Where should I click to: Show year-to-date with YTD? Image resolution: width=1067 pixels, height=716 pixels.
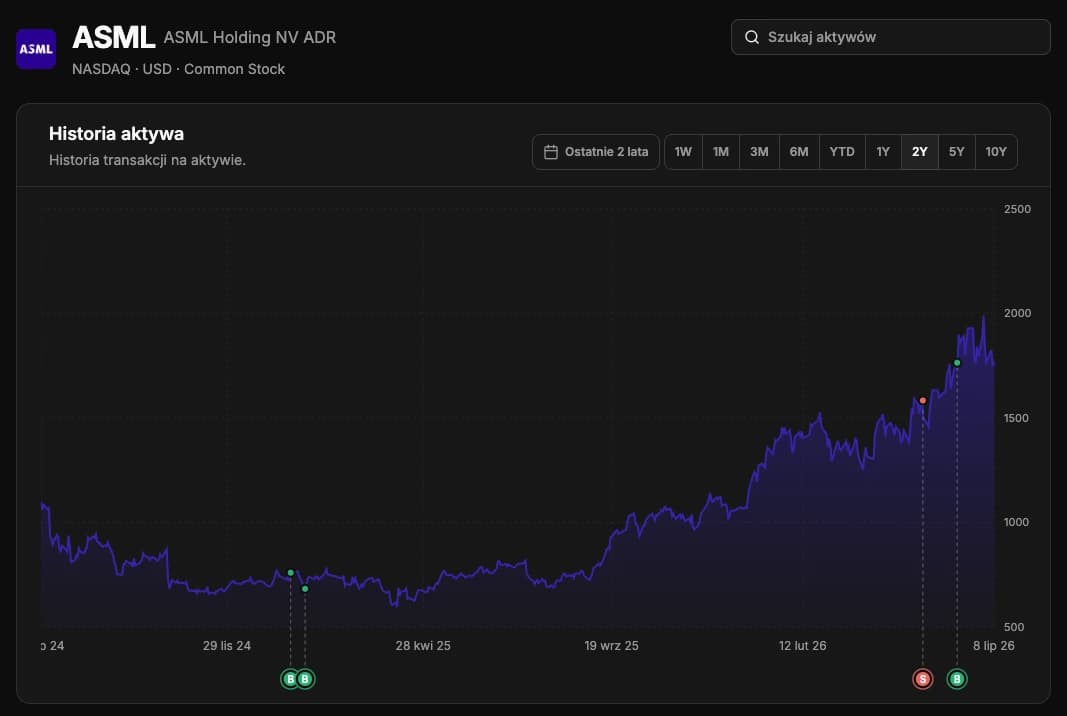tap(842, 152)
